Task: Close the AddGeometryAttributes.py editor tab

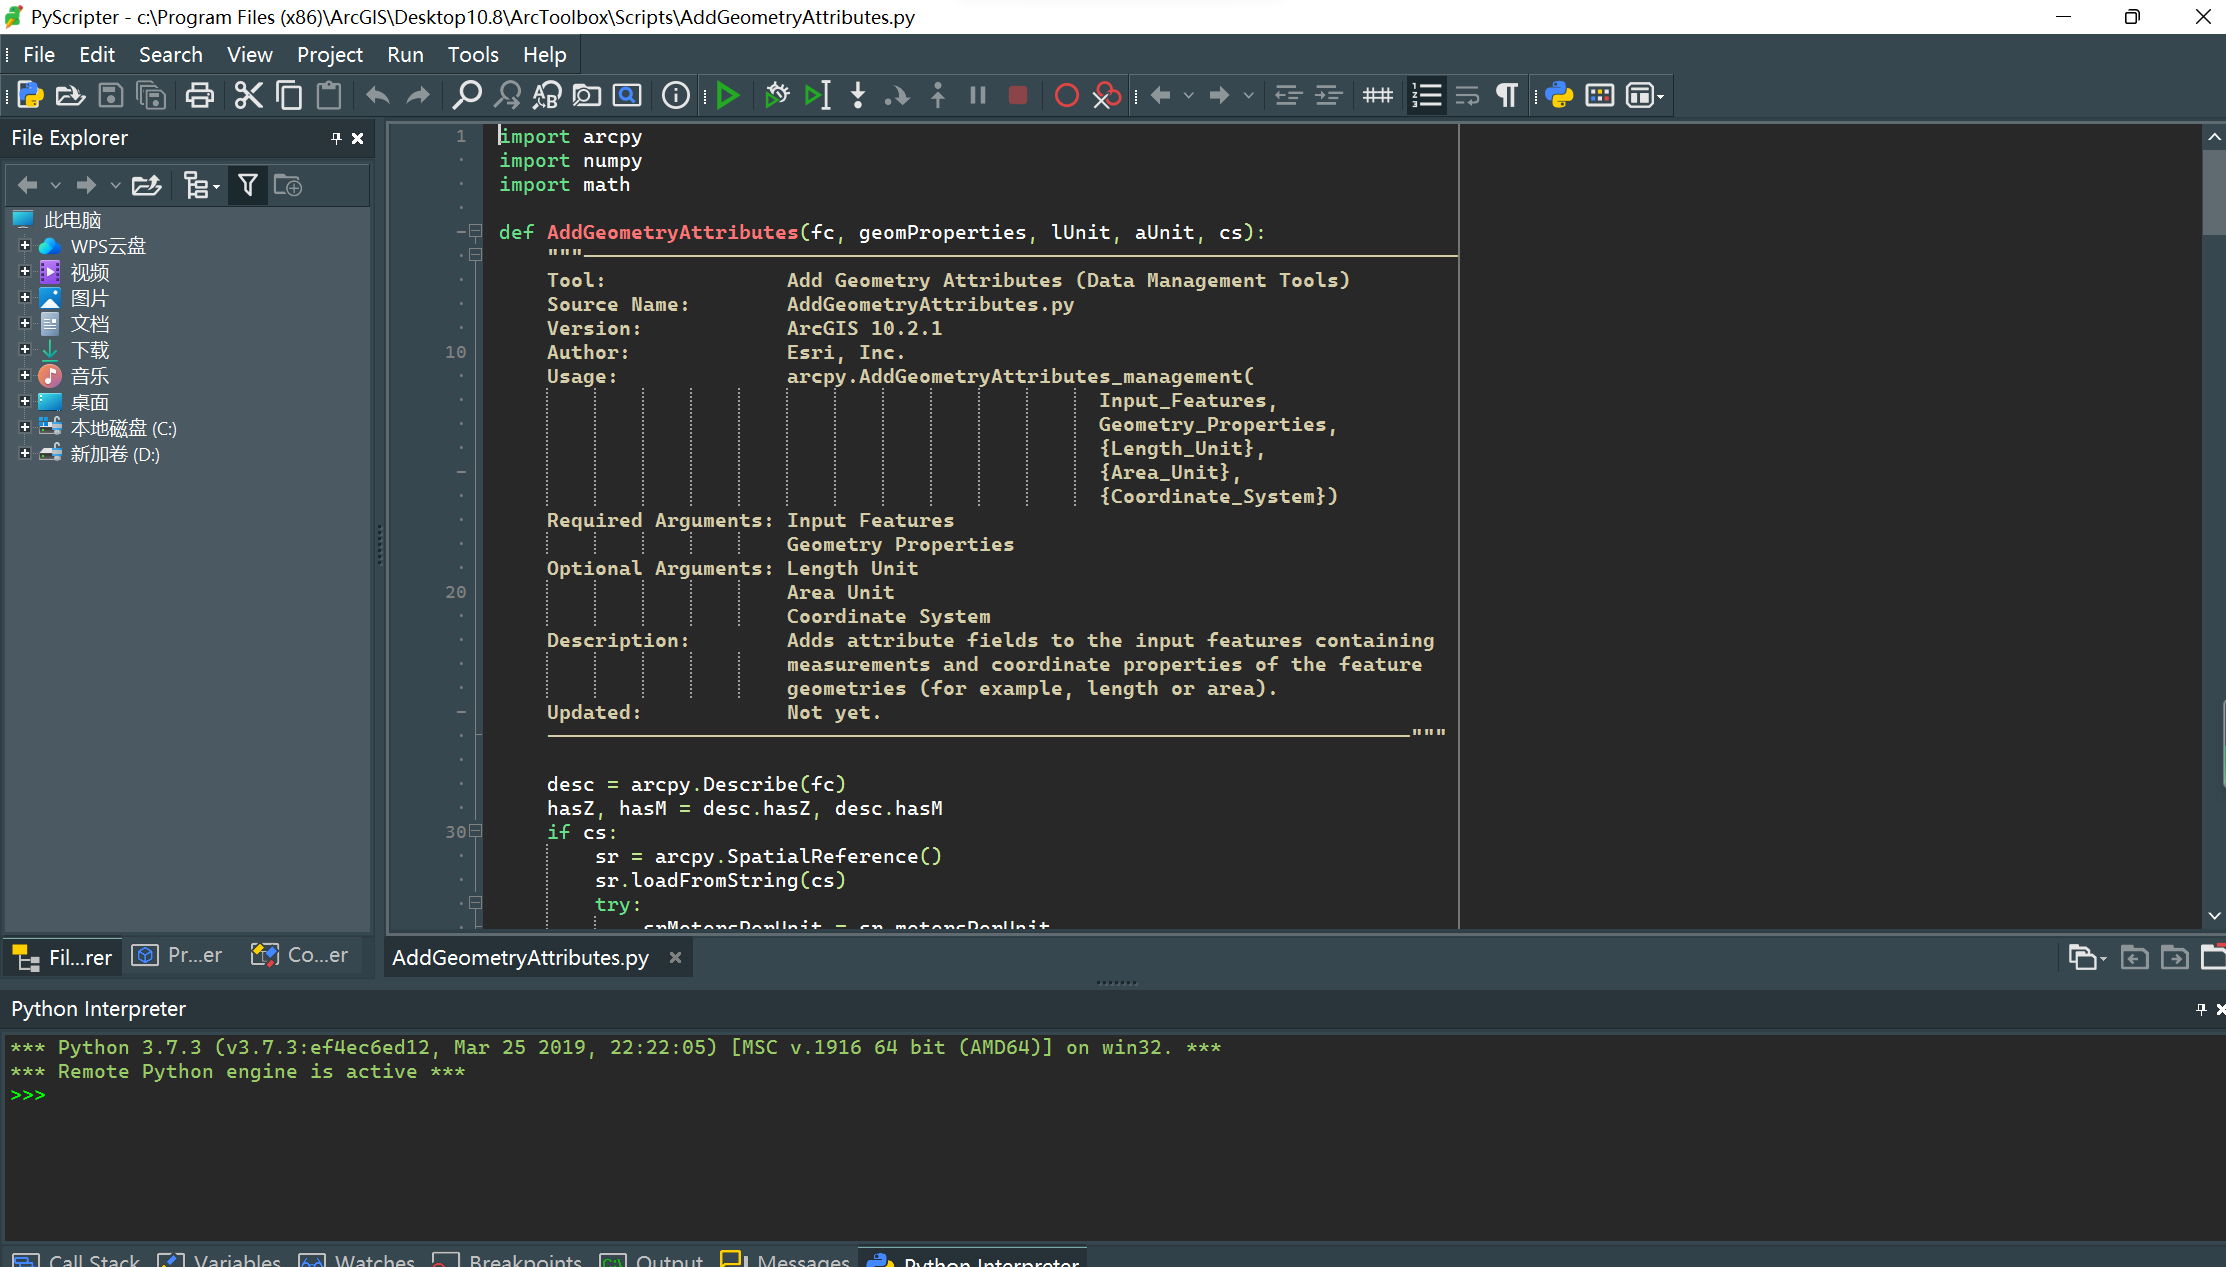Action: (x=675, y=958)
